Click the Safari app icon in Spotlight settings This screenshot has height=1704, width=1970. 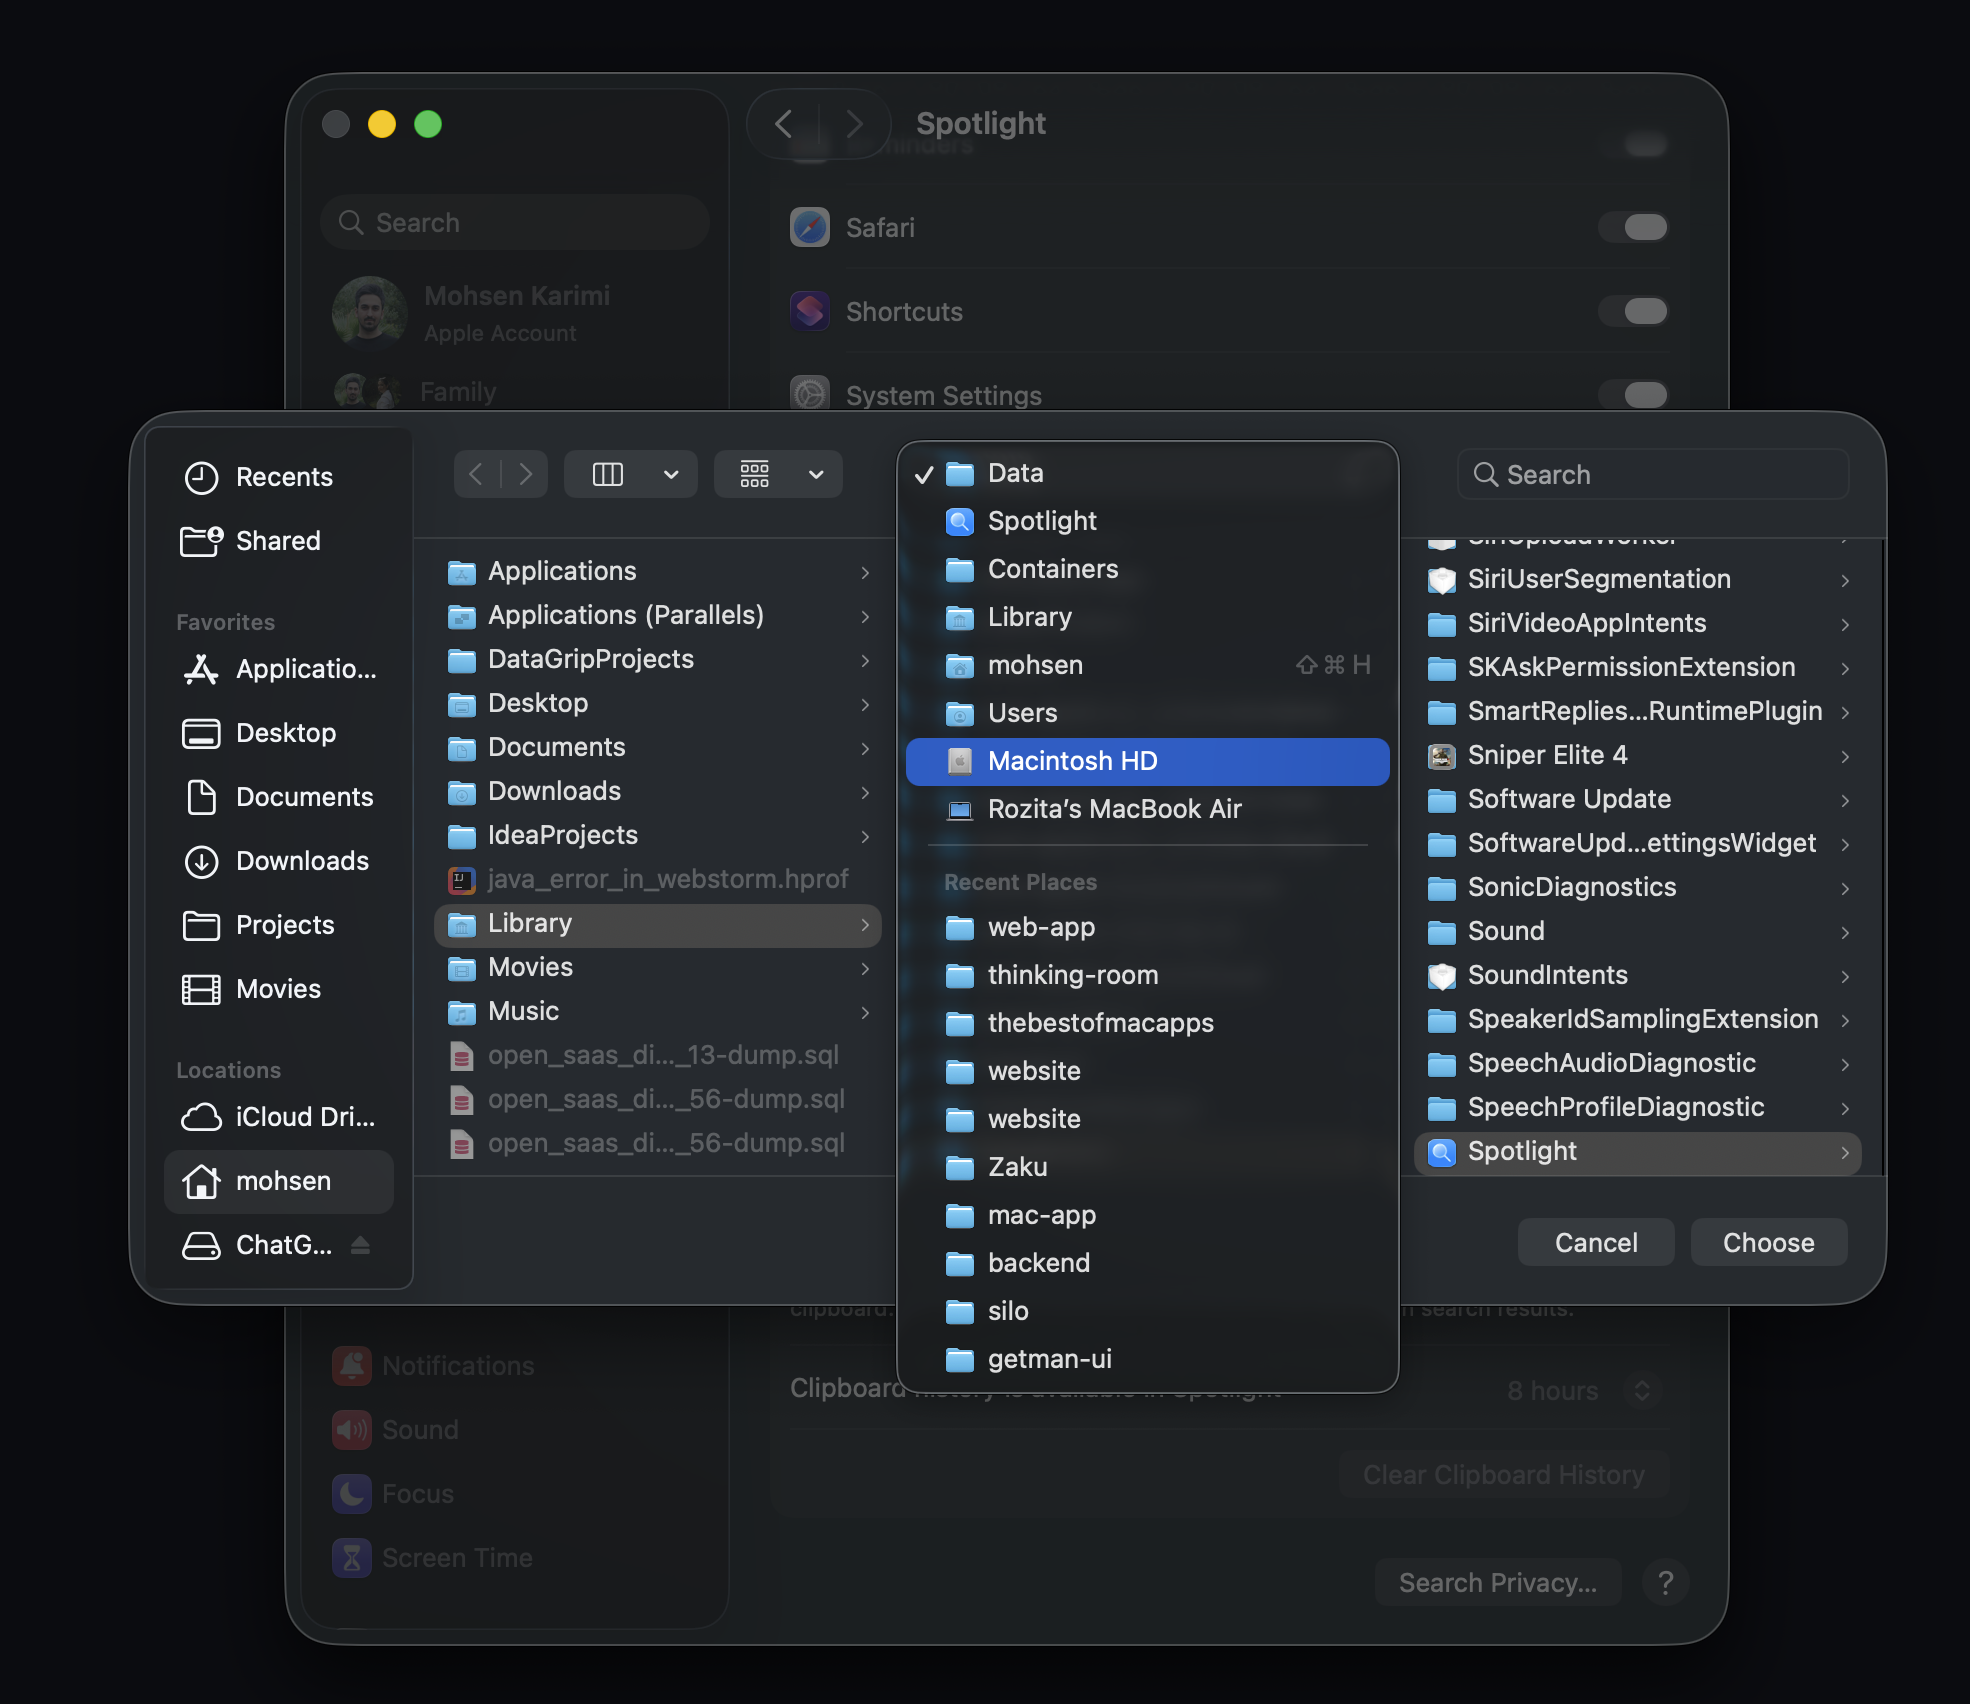[x=810, y=227]
